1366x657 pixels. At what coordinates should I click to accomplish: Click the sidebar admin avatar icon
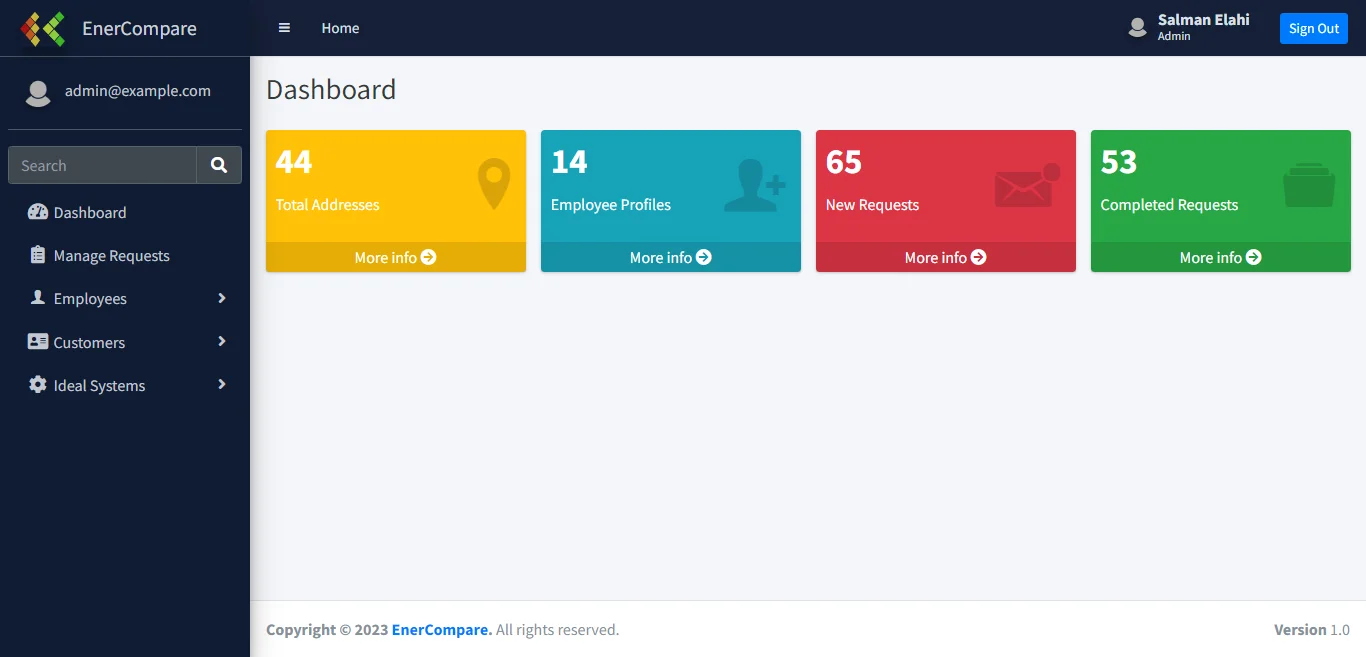(38, 92)
